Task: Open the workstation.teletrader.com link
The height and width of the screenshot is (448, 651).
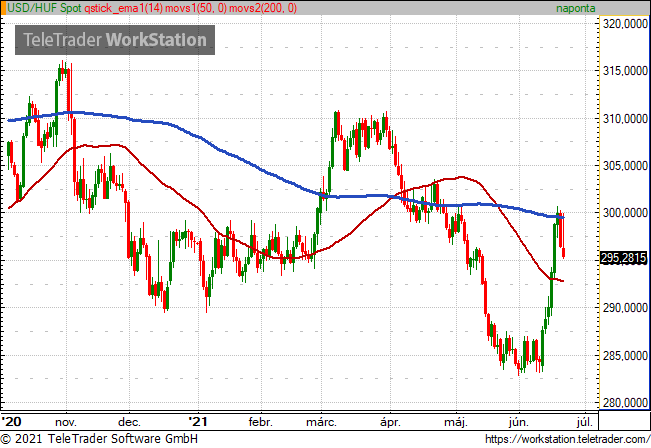Action: (567, 439)
